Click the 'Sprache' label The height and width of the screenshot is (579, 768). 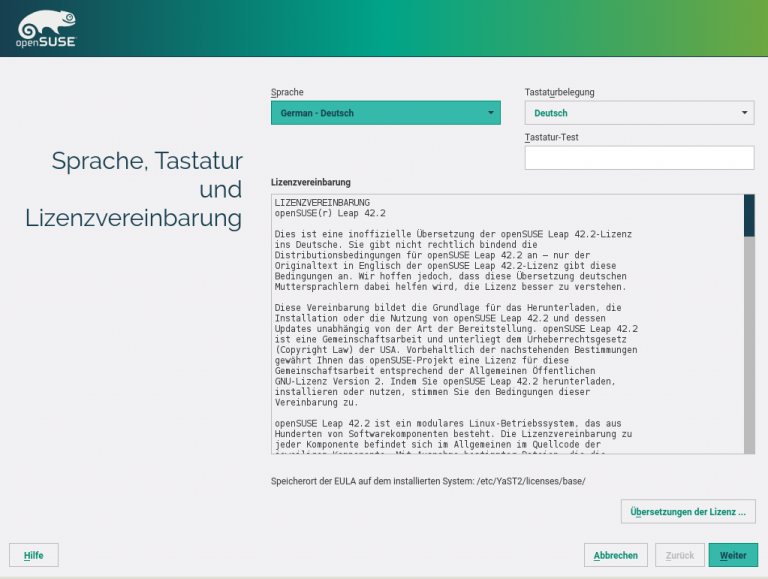[287, 92]
